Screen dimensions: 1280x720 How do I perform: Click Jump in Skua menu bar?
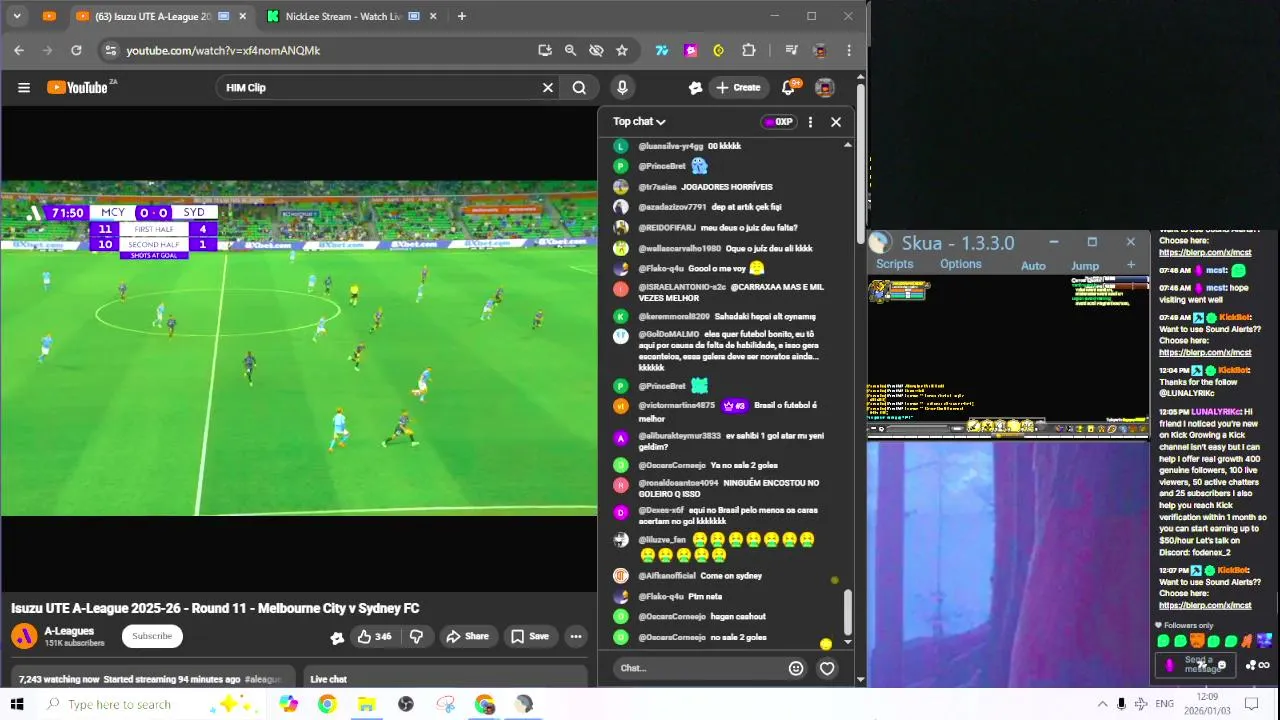(x=1085, y=265)
